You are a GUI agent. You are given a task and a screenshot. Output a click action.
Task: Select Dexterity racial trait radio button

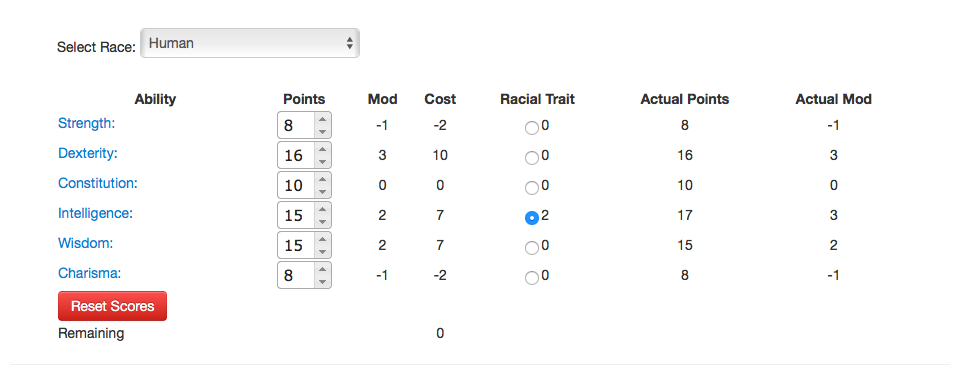point(531,158)
